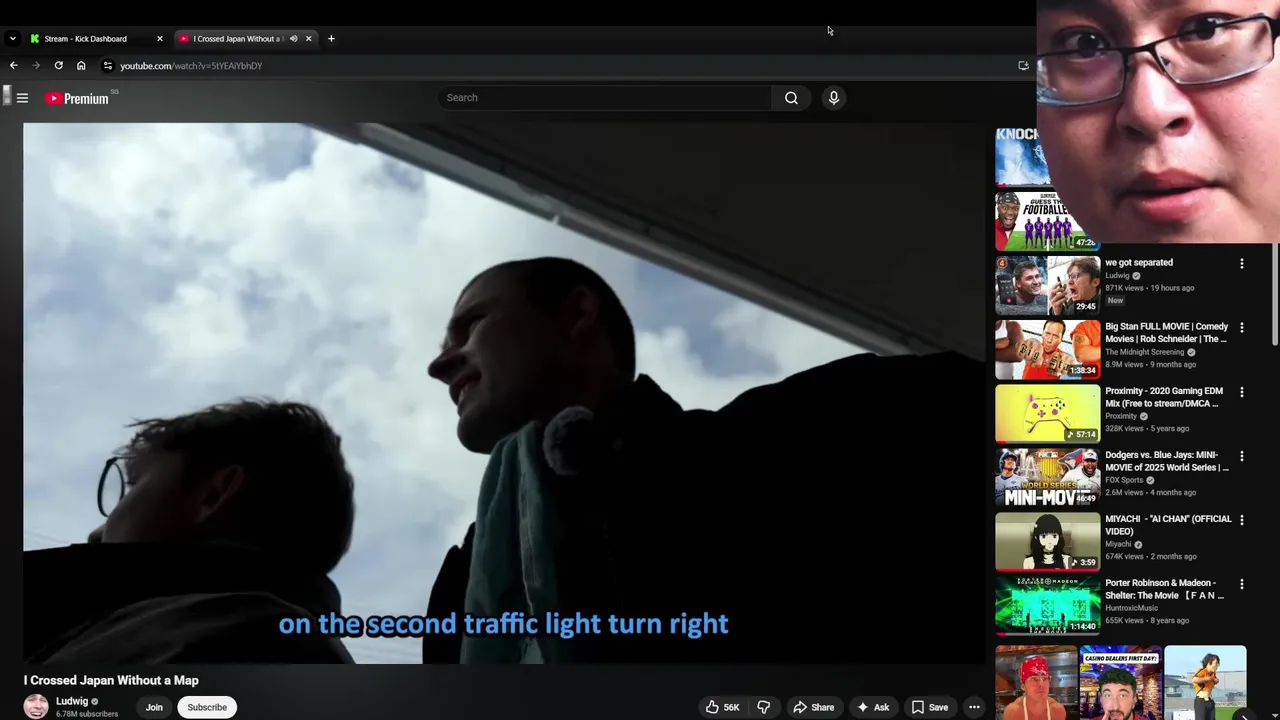Screen dimensions: 1280x720
Task: Reload the page with refresh icon
Action: point(58,66)
